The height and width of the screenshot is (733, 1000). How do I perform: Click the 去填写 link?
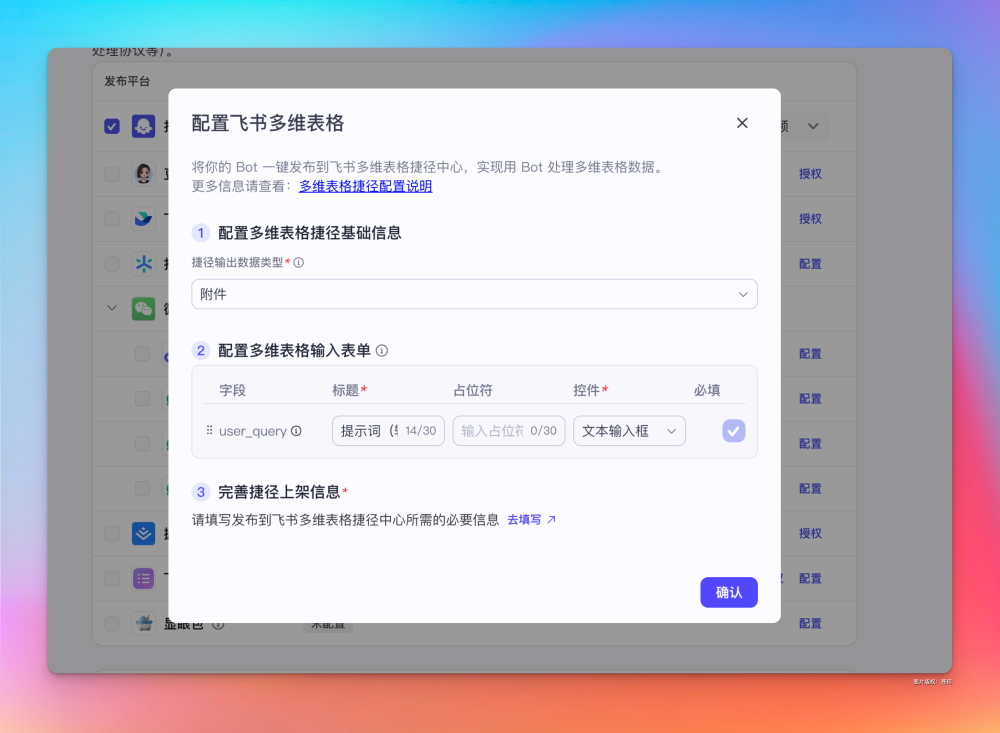(524, 520)
